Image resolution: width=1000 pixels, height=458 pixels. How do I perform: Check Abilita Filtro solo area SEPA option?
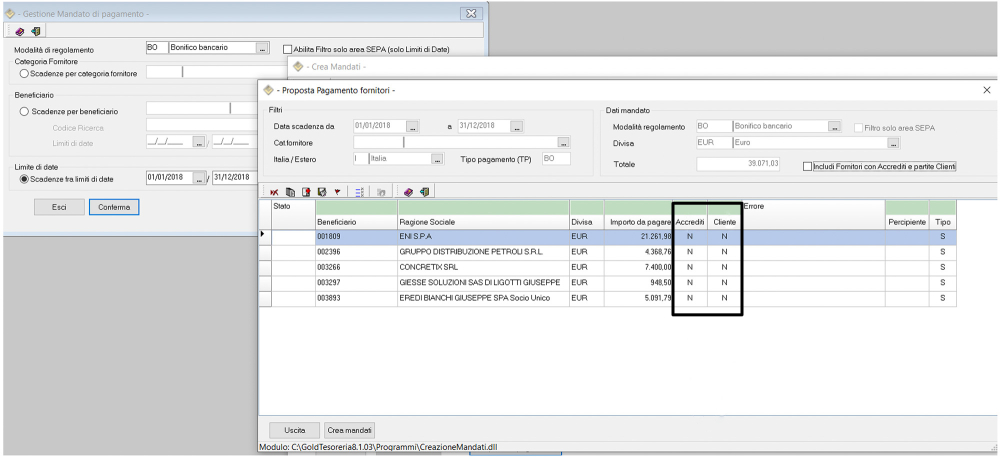(x=288, y=48)
